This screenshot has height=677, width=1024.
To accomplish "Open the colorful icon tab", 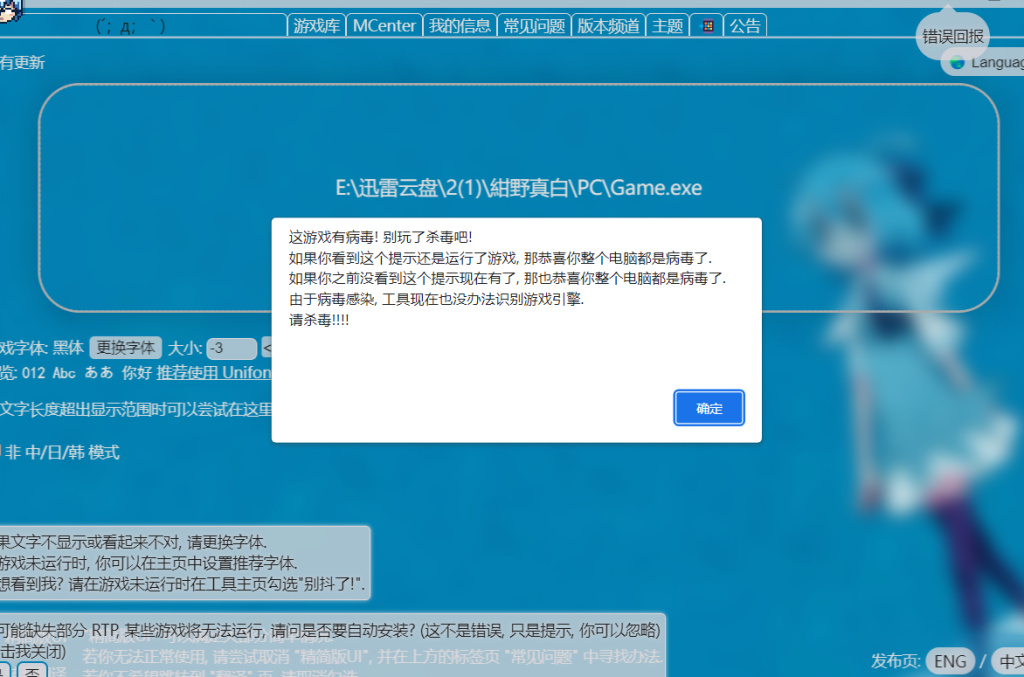I will click(707, 26).
